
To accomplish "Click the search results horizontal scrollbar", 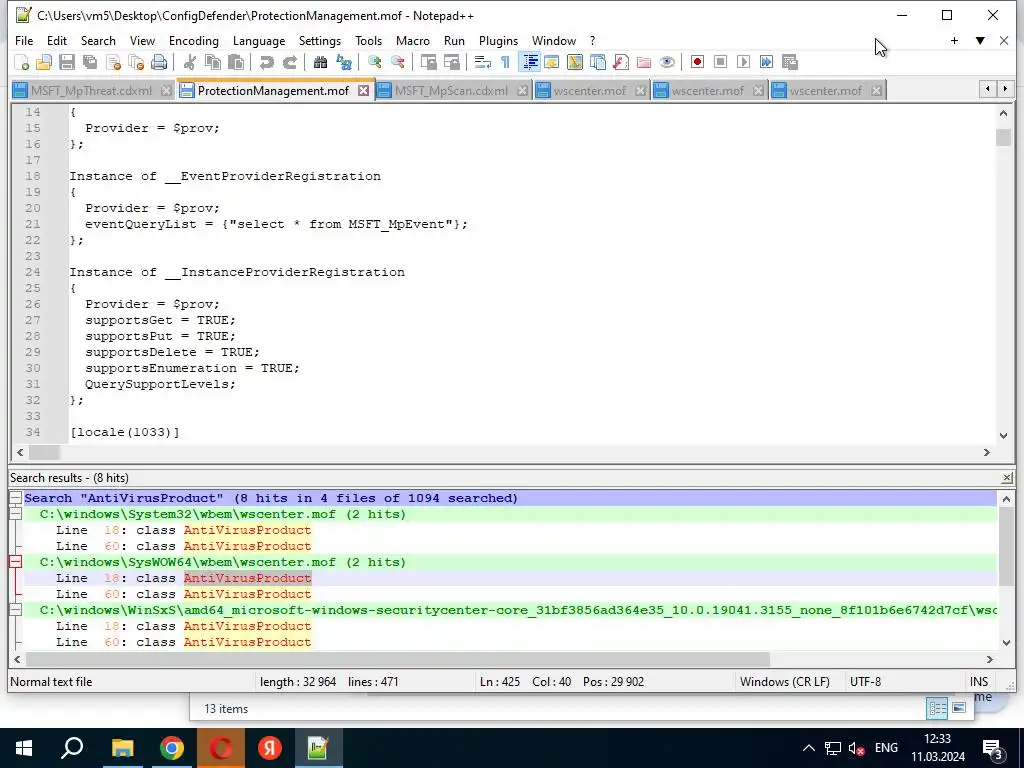I will point(398,659).
